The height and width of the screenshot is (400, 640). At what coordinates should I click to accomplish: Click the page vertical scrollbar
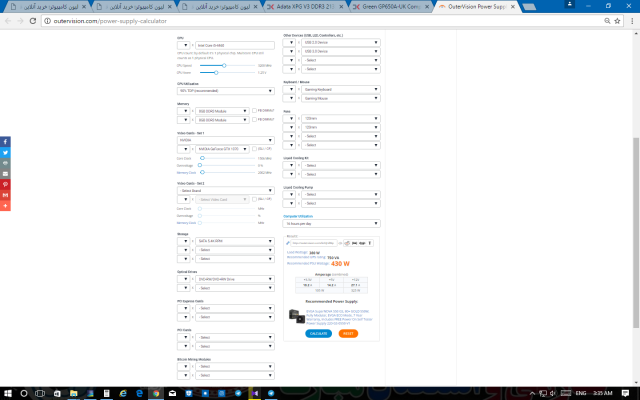pos(636,233)
